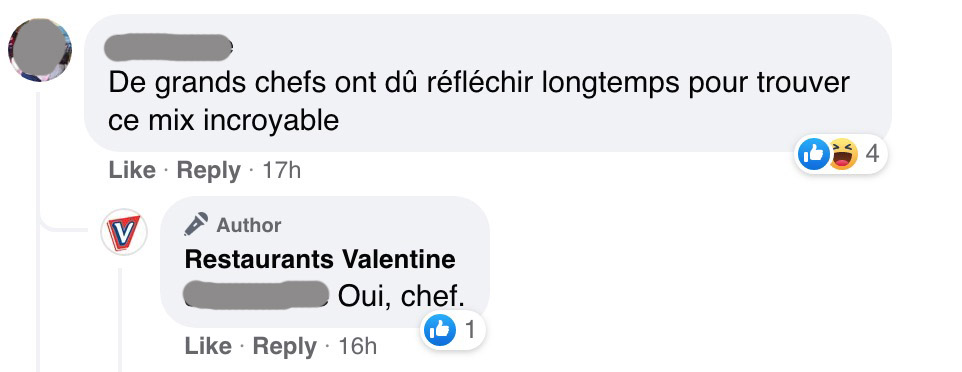View the 1 reaction count on the reply
Viewport: 962px width, 372px height.
coord(471,330)
